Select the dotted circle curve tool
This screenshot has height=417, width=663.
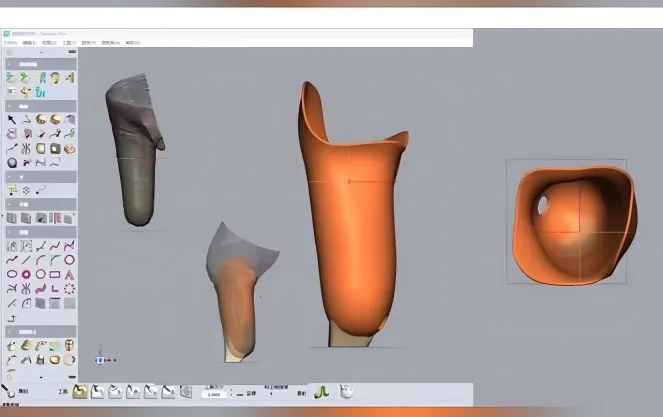69,288
